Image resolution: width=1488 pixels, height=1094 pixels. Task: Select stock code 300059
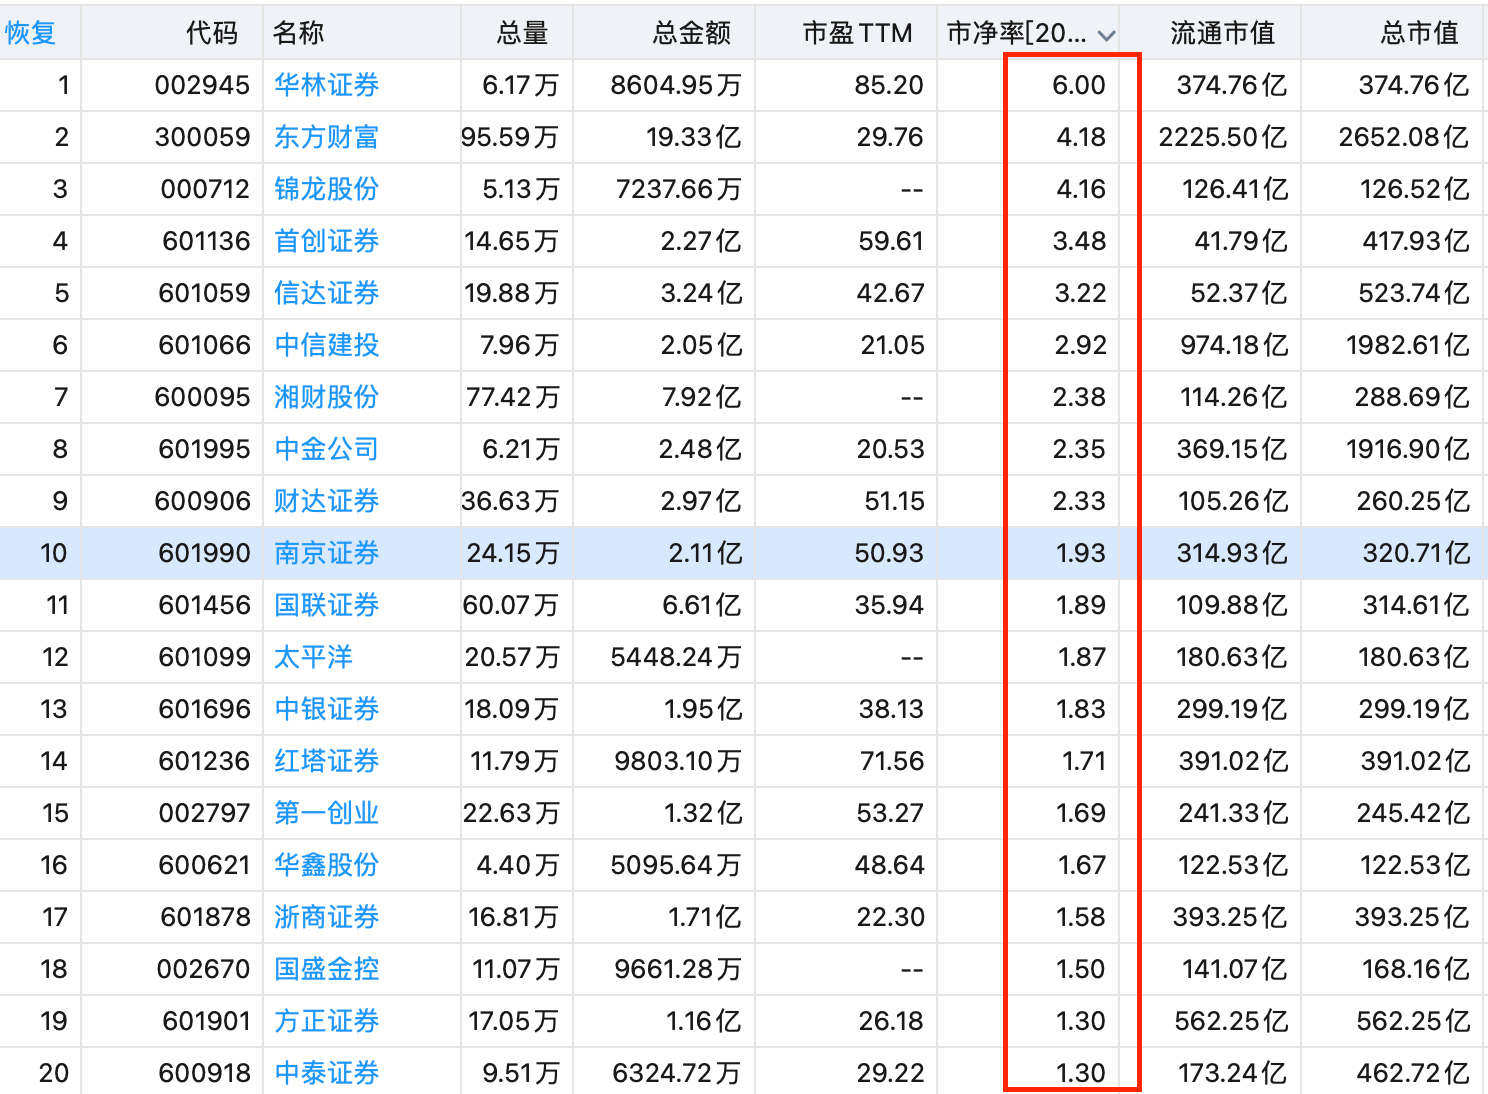202,137
